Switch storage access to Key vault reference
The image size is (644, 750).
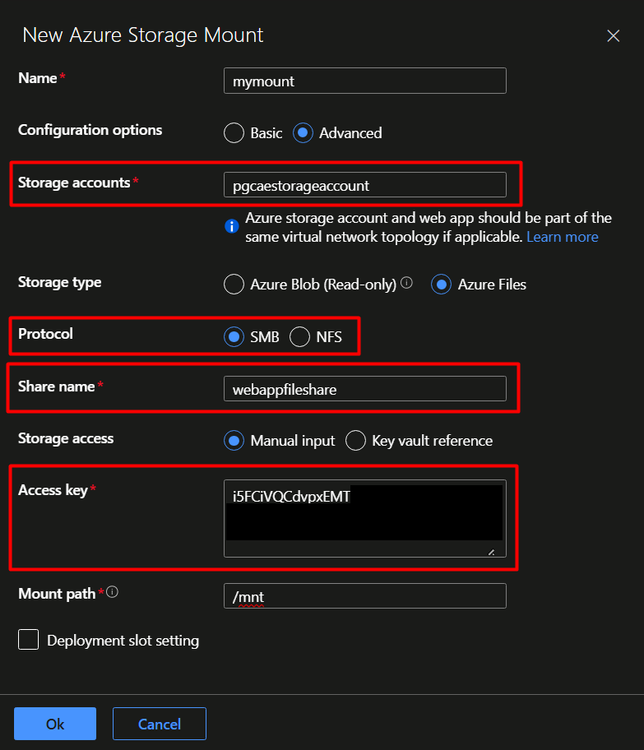(356, 441)
